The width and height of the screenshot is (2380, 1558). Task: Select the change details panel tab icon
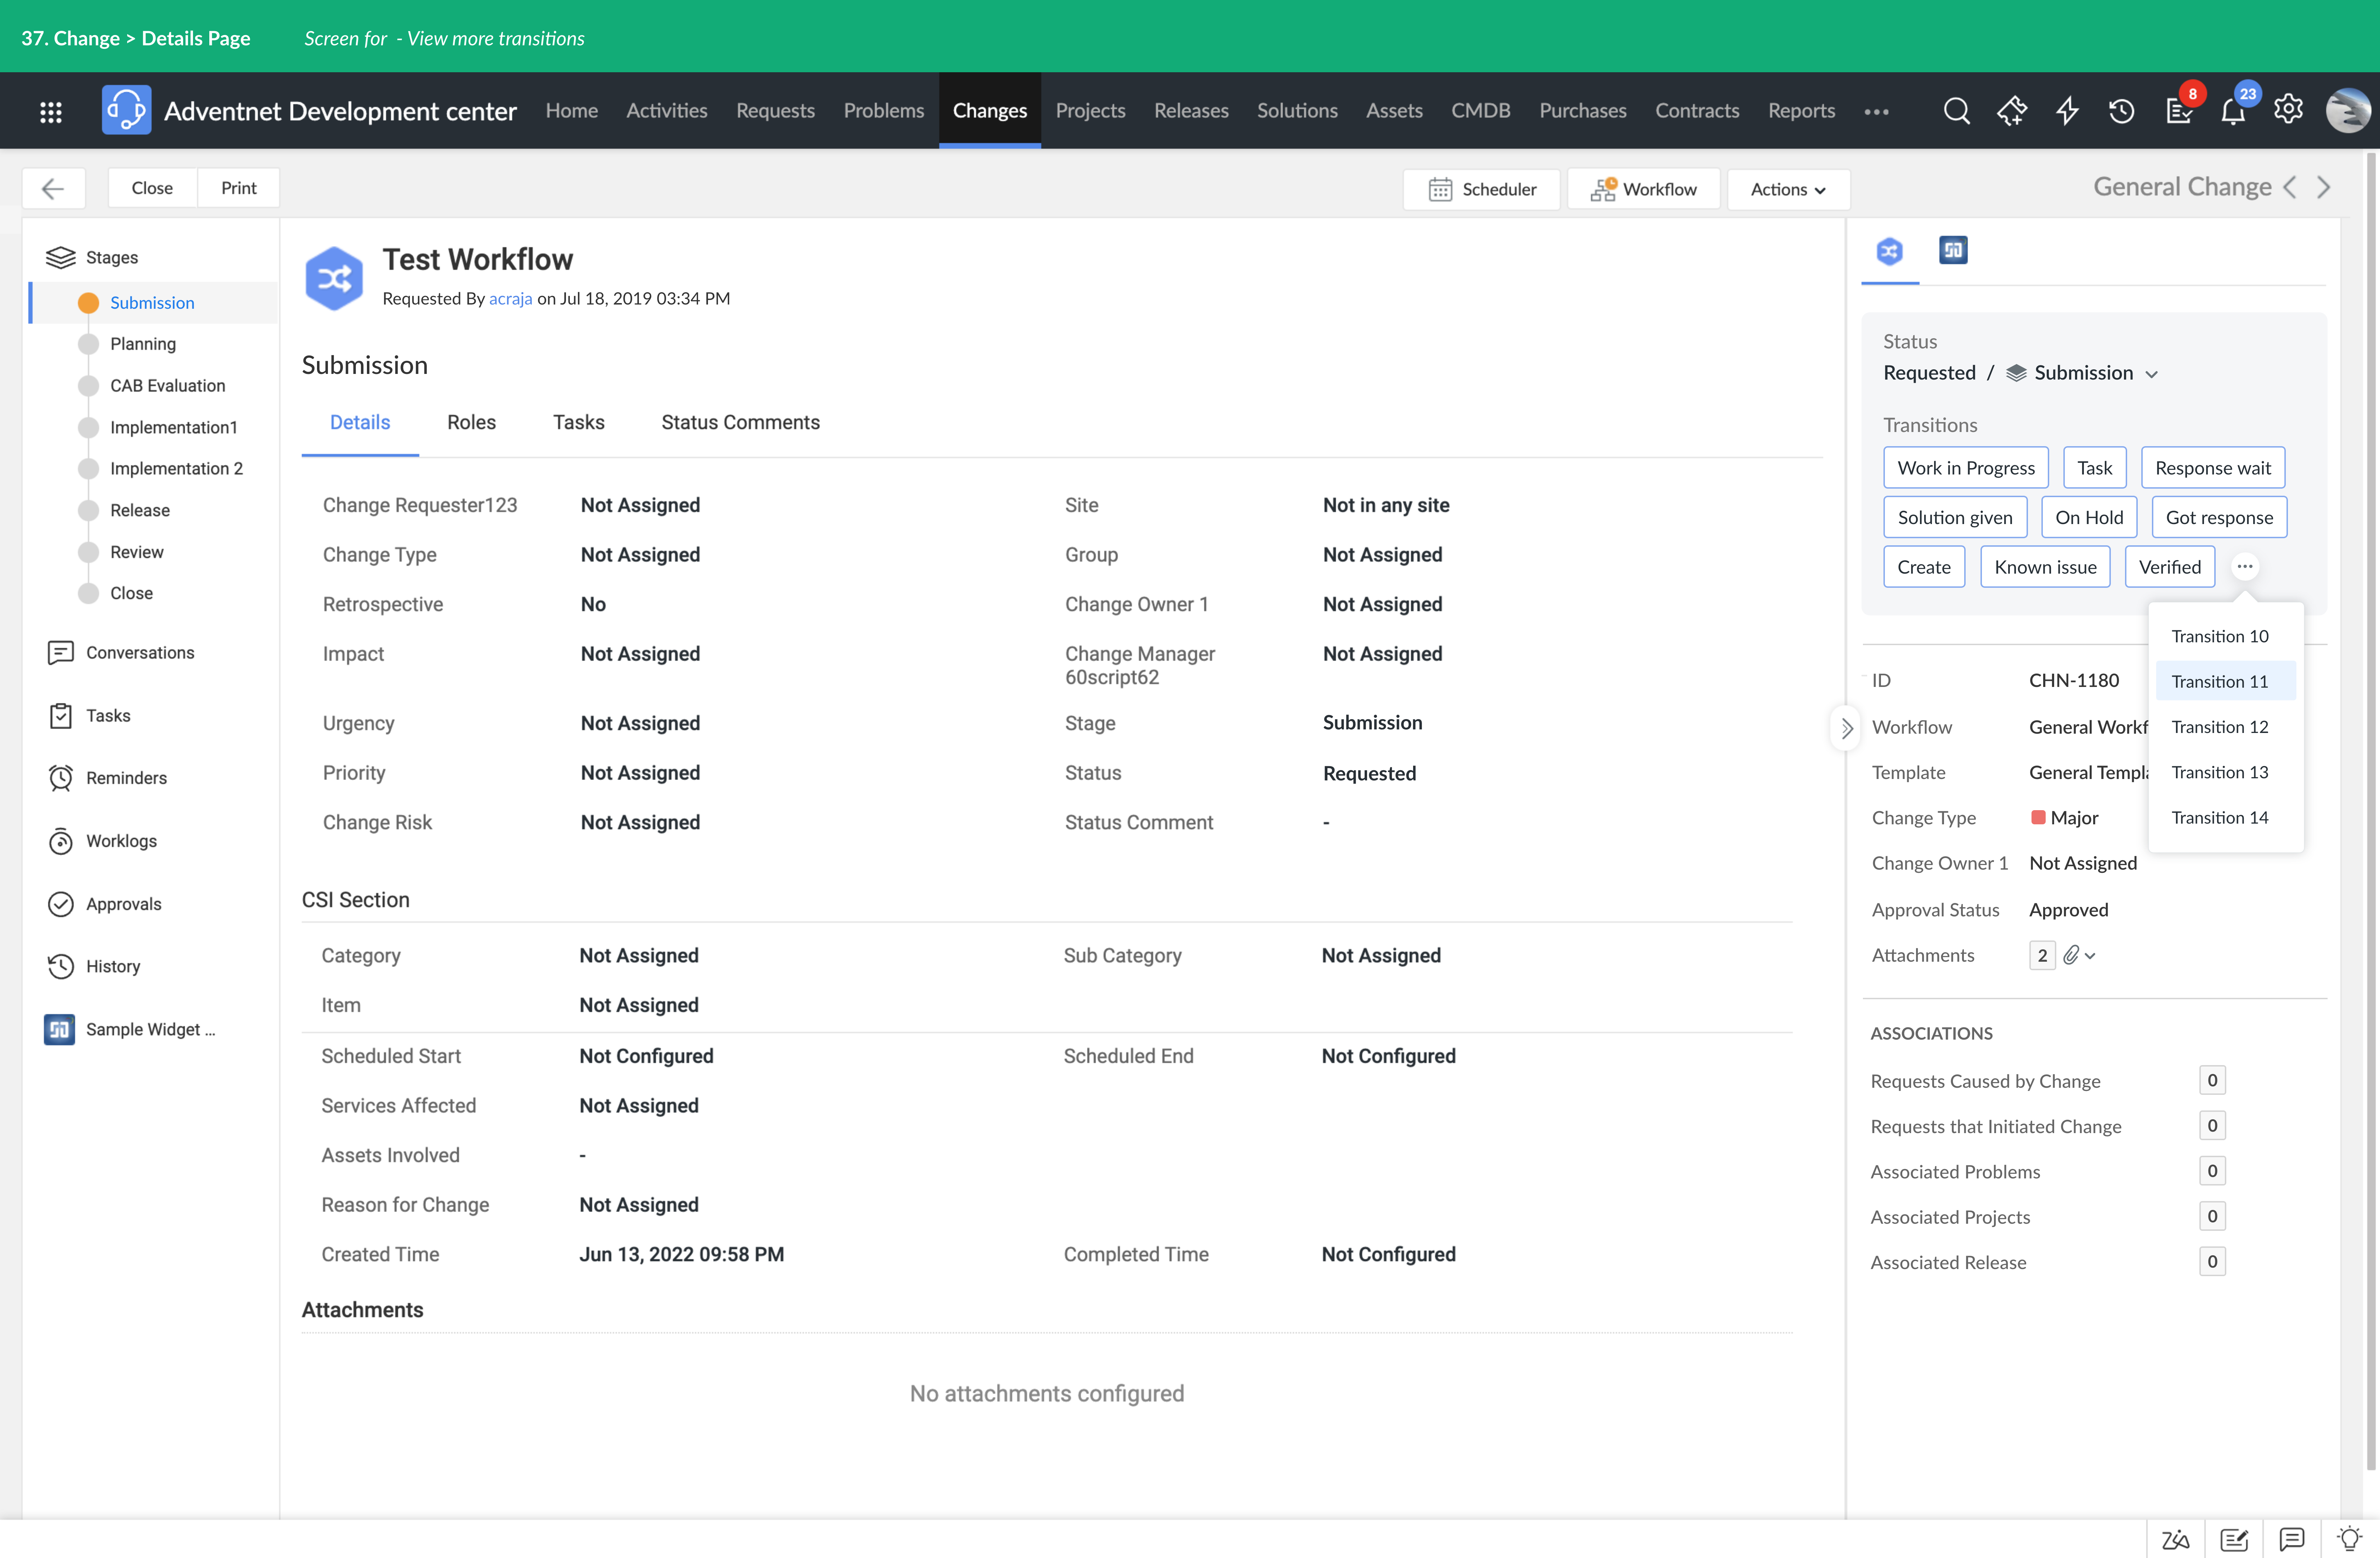click(x=1889, y=251)
